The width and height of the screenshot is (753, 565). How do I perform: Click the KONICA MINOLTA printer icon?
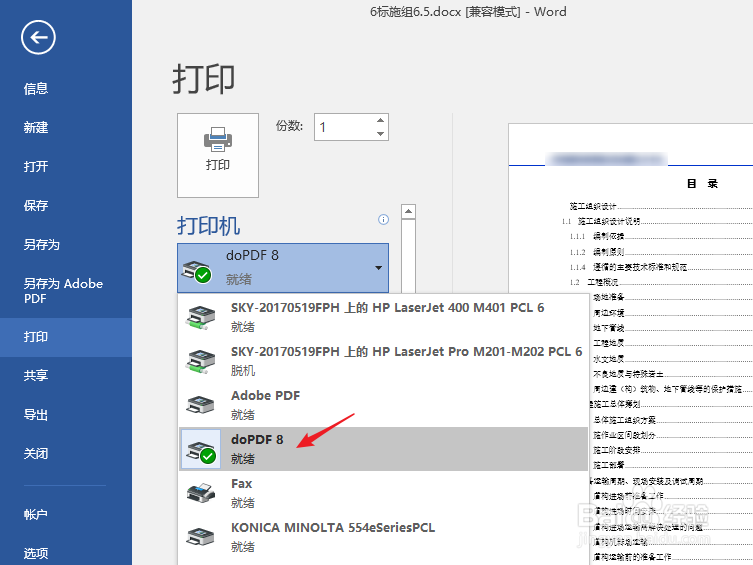[200, 537]
